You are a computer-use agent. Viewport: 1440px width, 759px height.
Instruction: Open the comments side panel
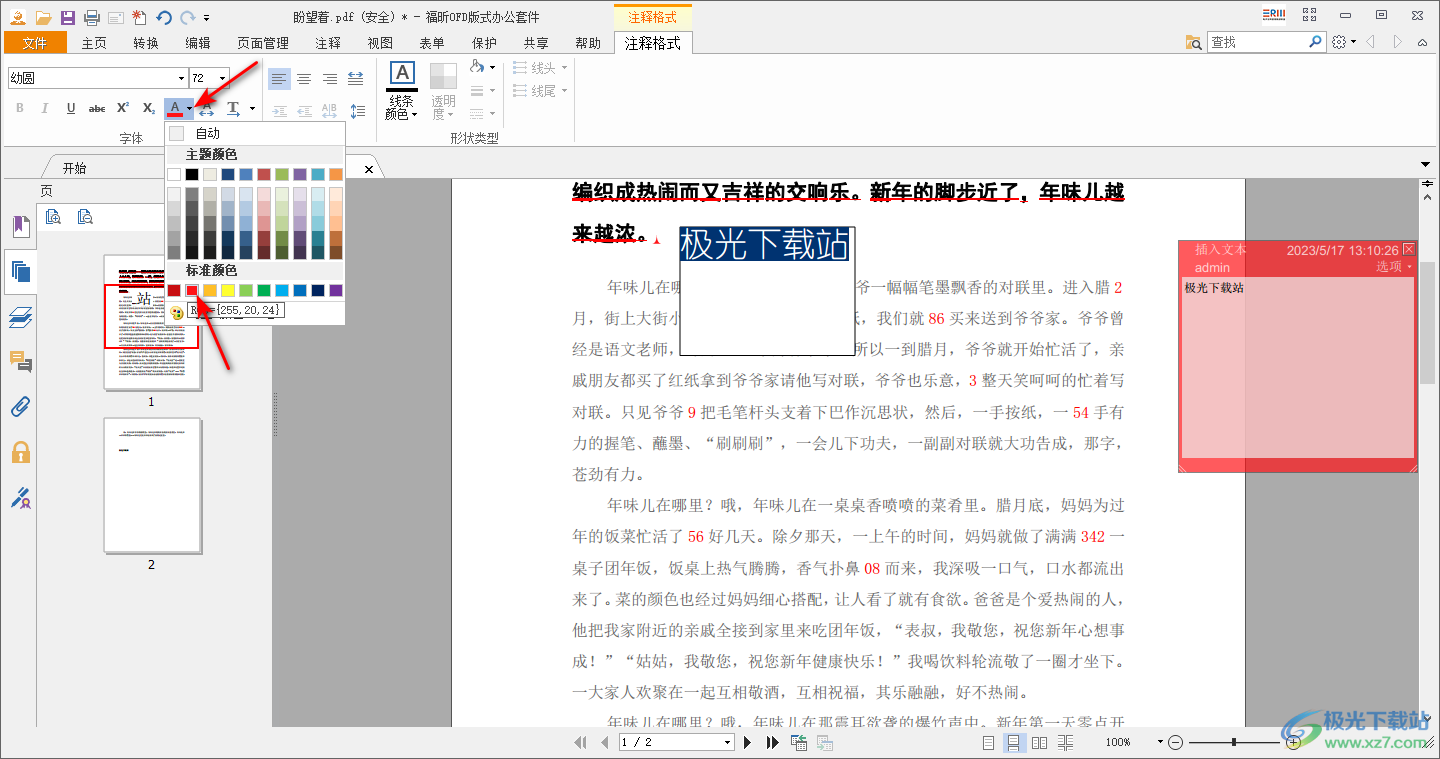click(x=21, y=361)
